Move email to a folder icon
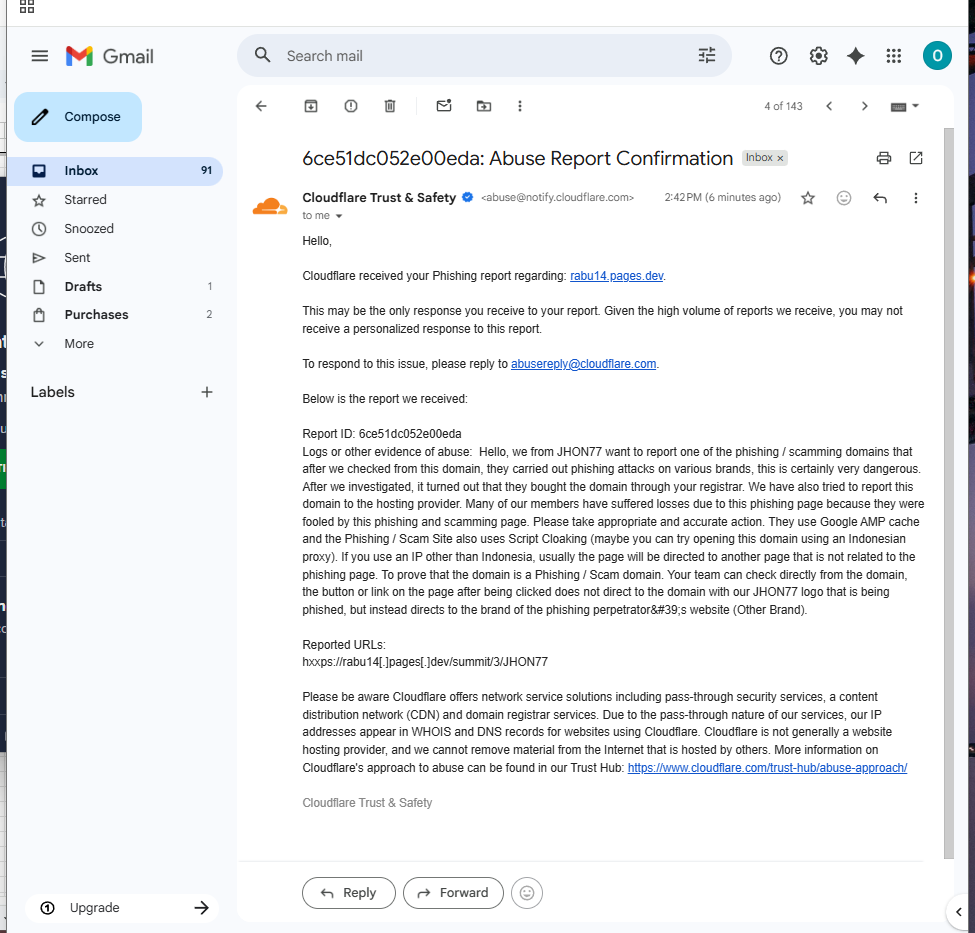This screenshot has width=975, height=933. coord(484,106)
